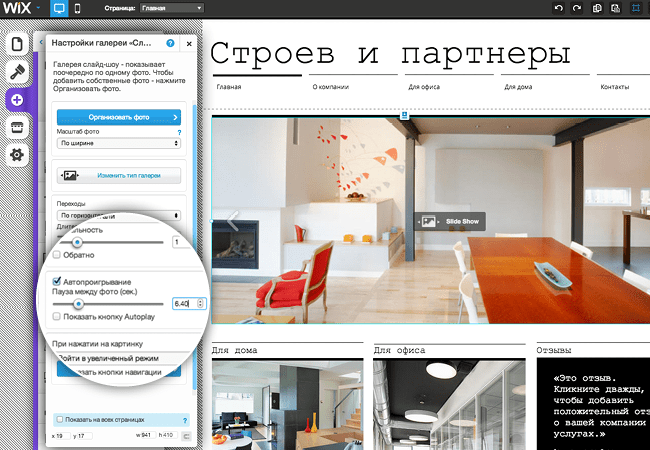Enable the Обратно checkbox
Viewport: 650px width, 450px height.
pyautogui.click(x=57, y=255)
